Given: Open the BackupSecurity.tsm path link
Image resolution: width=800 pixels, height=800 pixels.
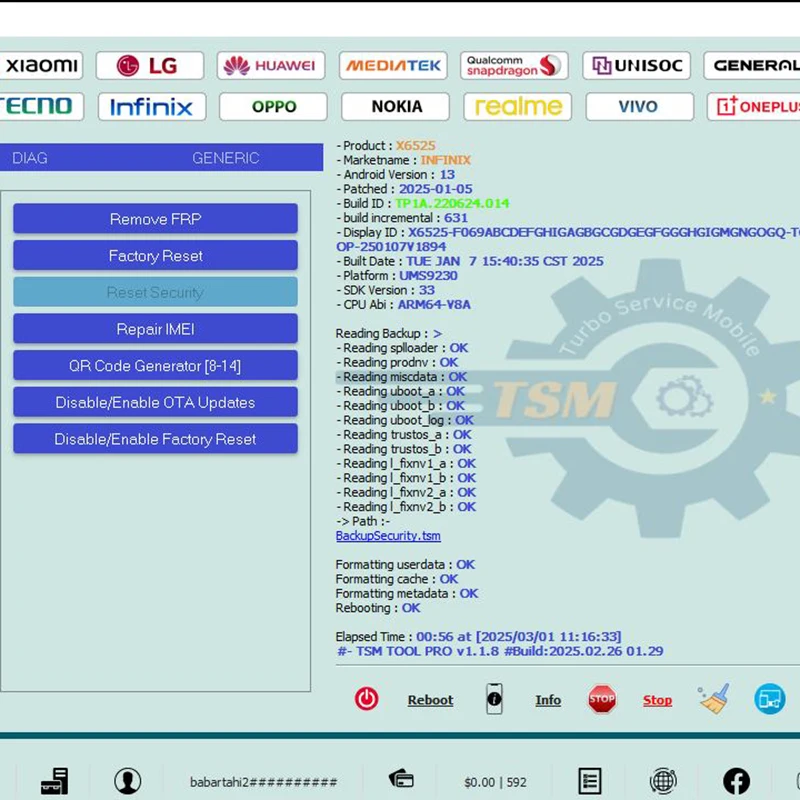Looking at the screenshot, I should (388, 536).
